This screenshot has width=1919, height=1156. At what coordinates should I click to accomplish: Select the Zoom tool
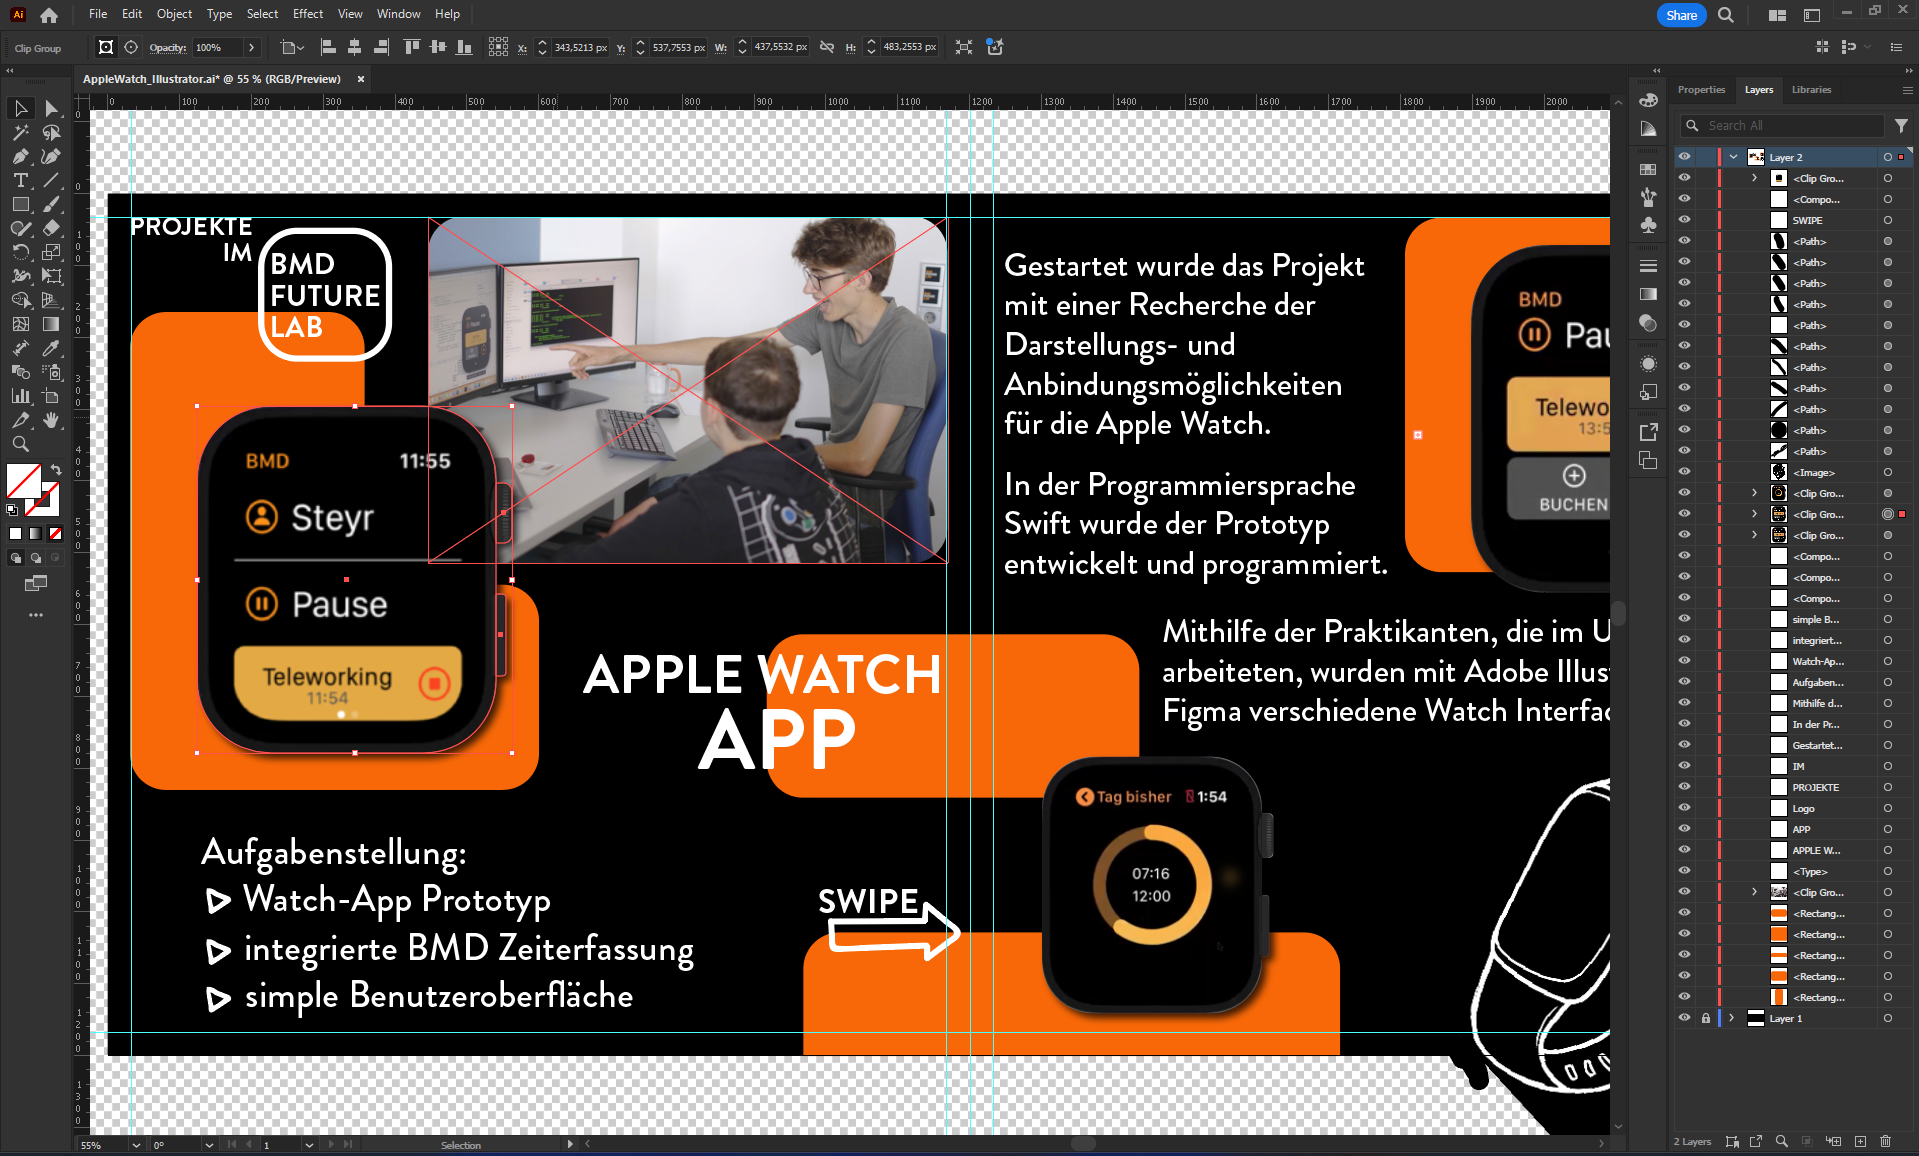21,444
